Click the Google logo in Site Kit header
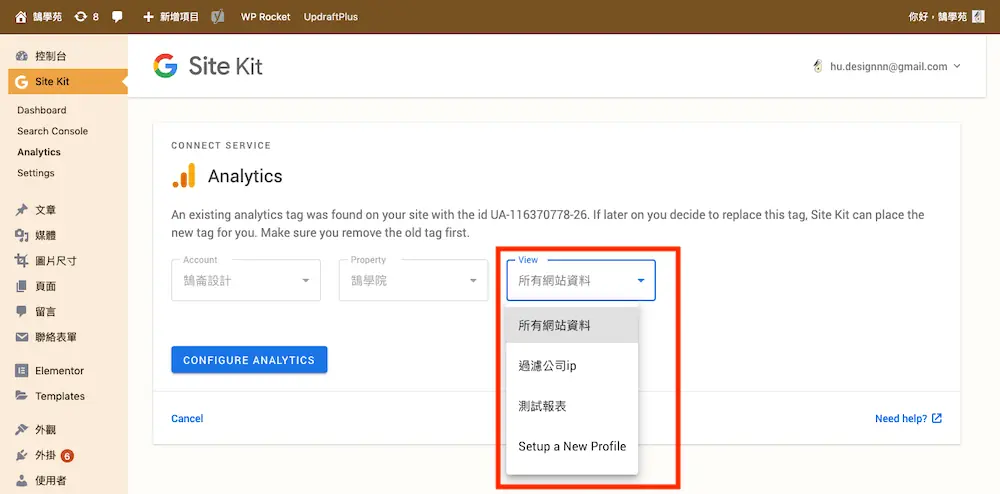Screen dimensions: 1000x494 [165, 66]
